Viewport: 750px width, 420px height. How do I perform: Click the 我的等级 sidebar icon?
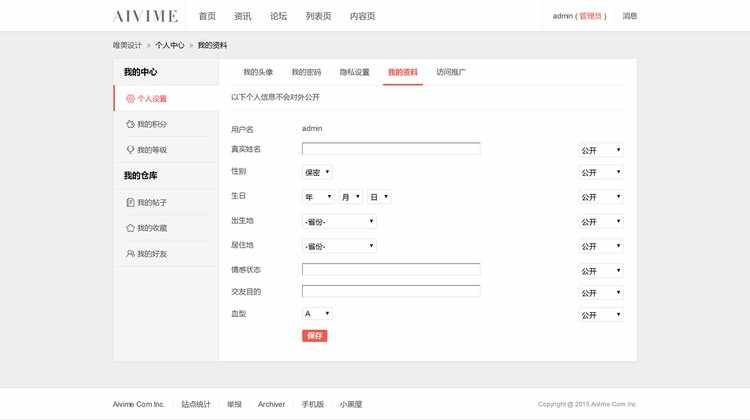(130, 150)
